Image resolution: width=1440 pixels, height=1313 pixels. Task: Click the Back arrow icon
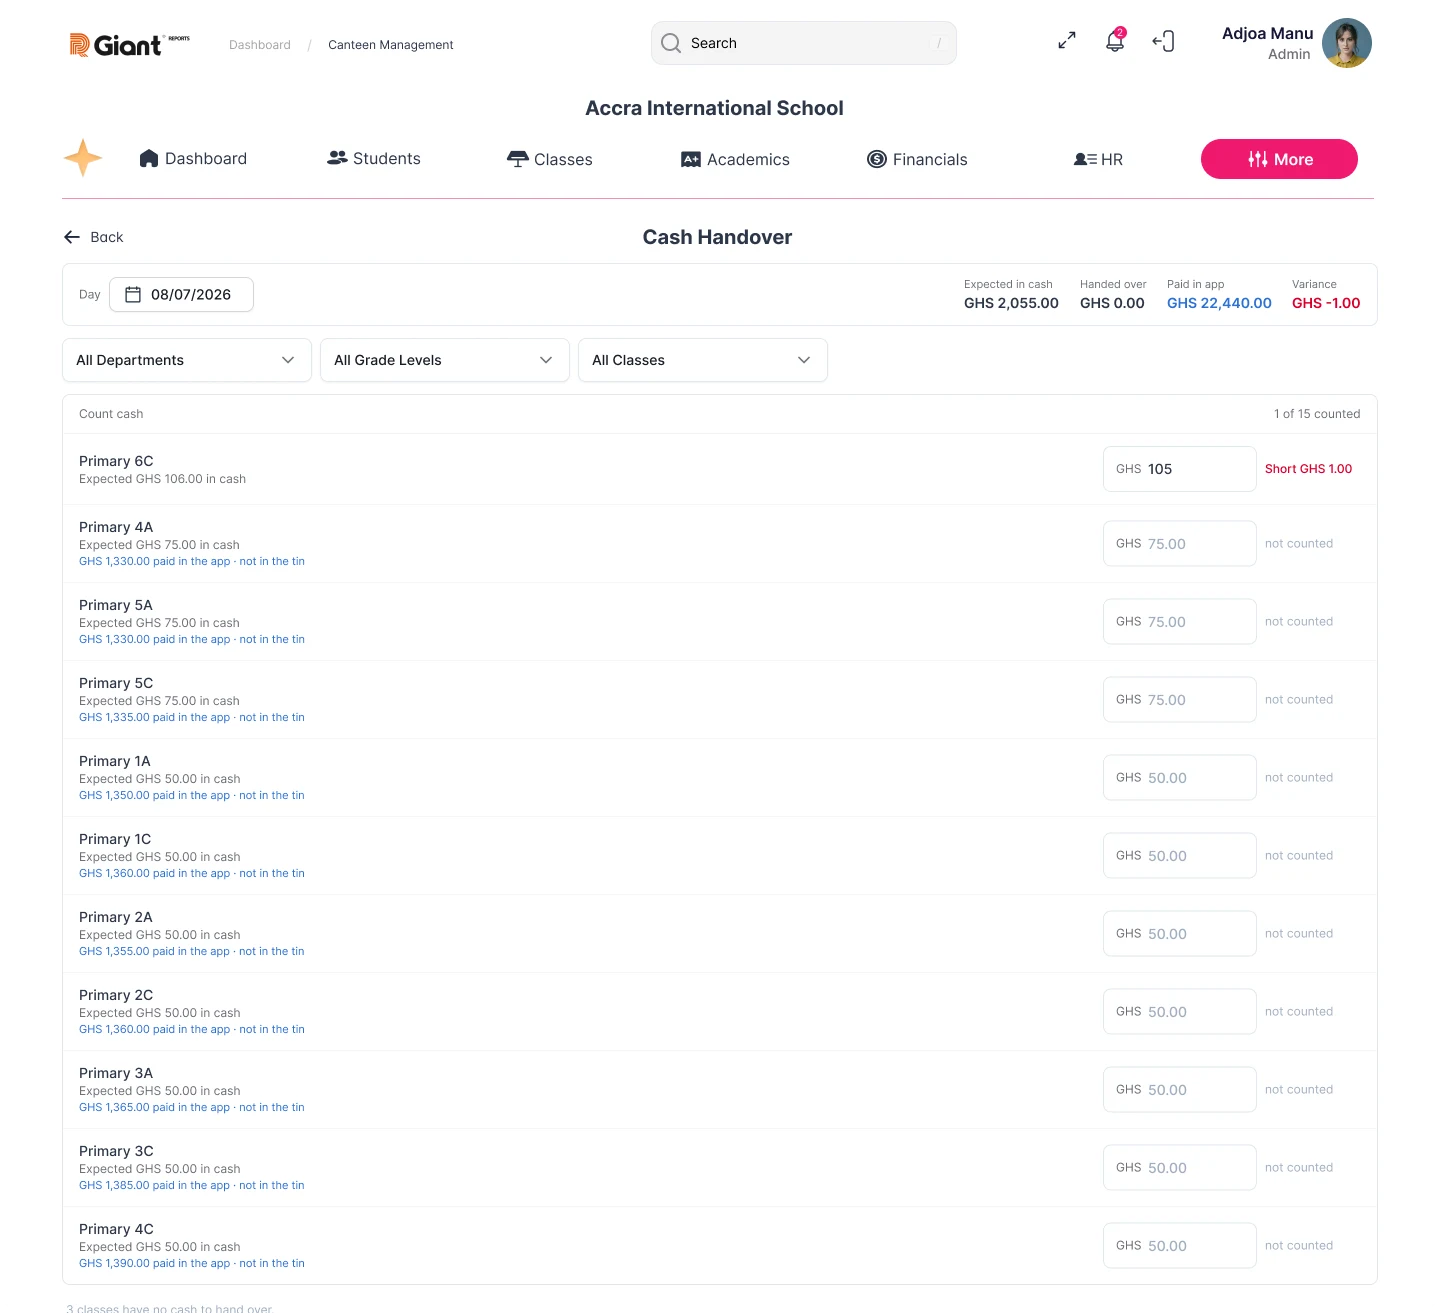(72, 237)
